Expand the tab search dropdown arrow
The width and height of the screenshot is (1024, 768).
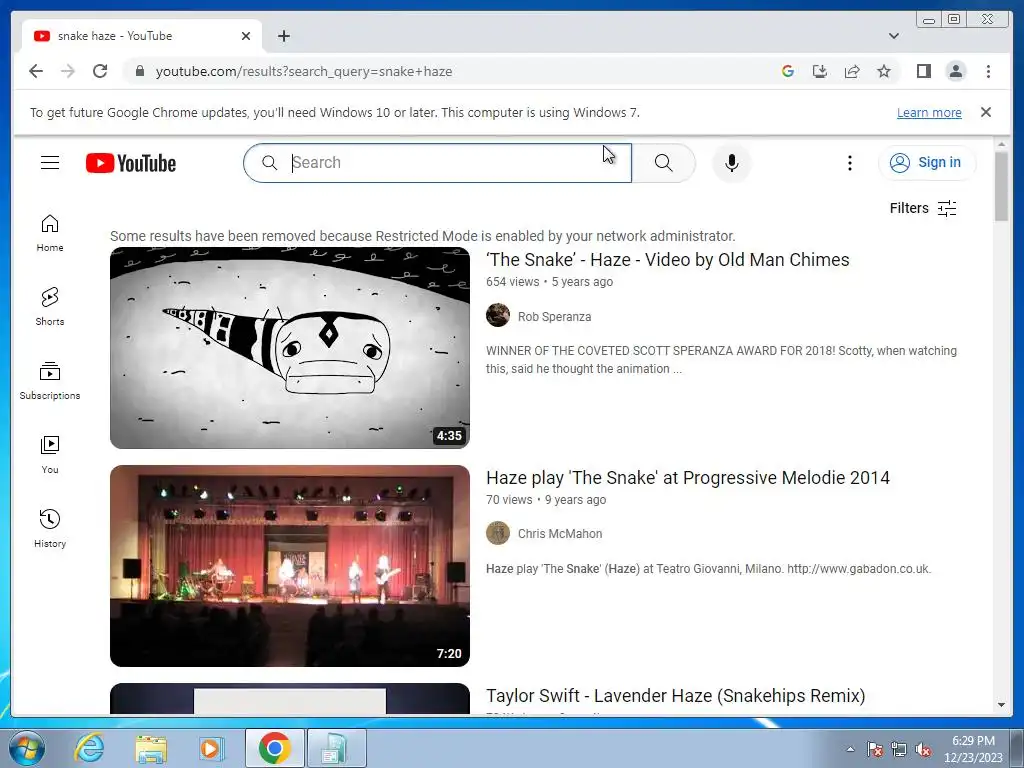894,36
